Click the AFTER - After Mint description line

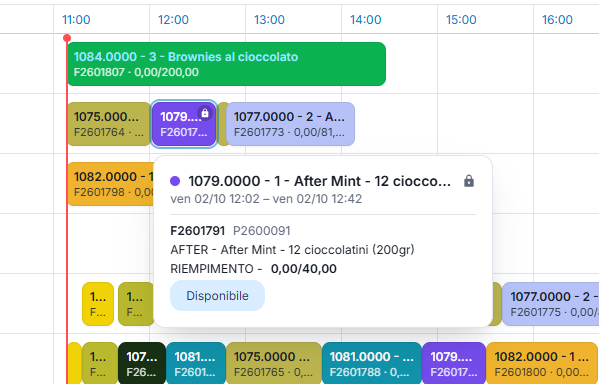click(292, 250)
